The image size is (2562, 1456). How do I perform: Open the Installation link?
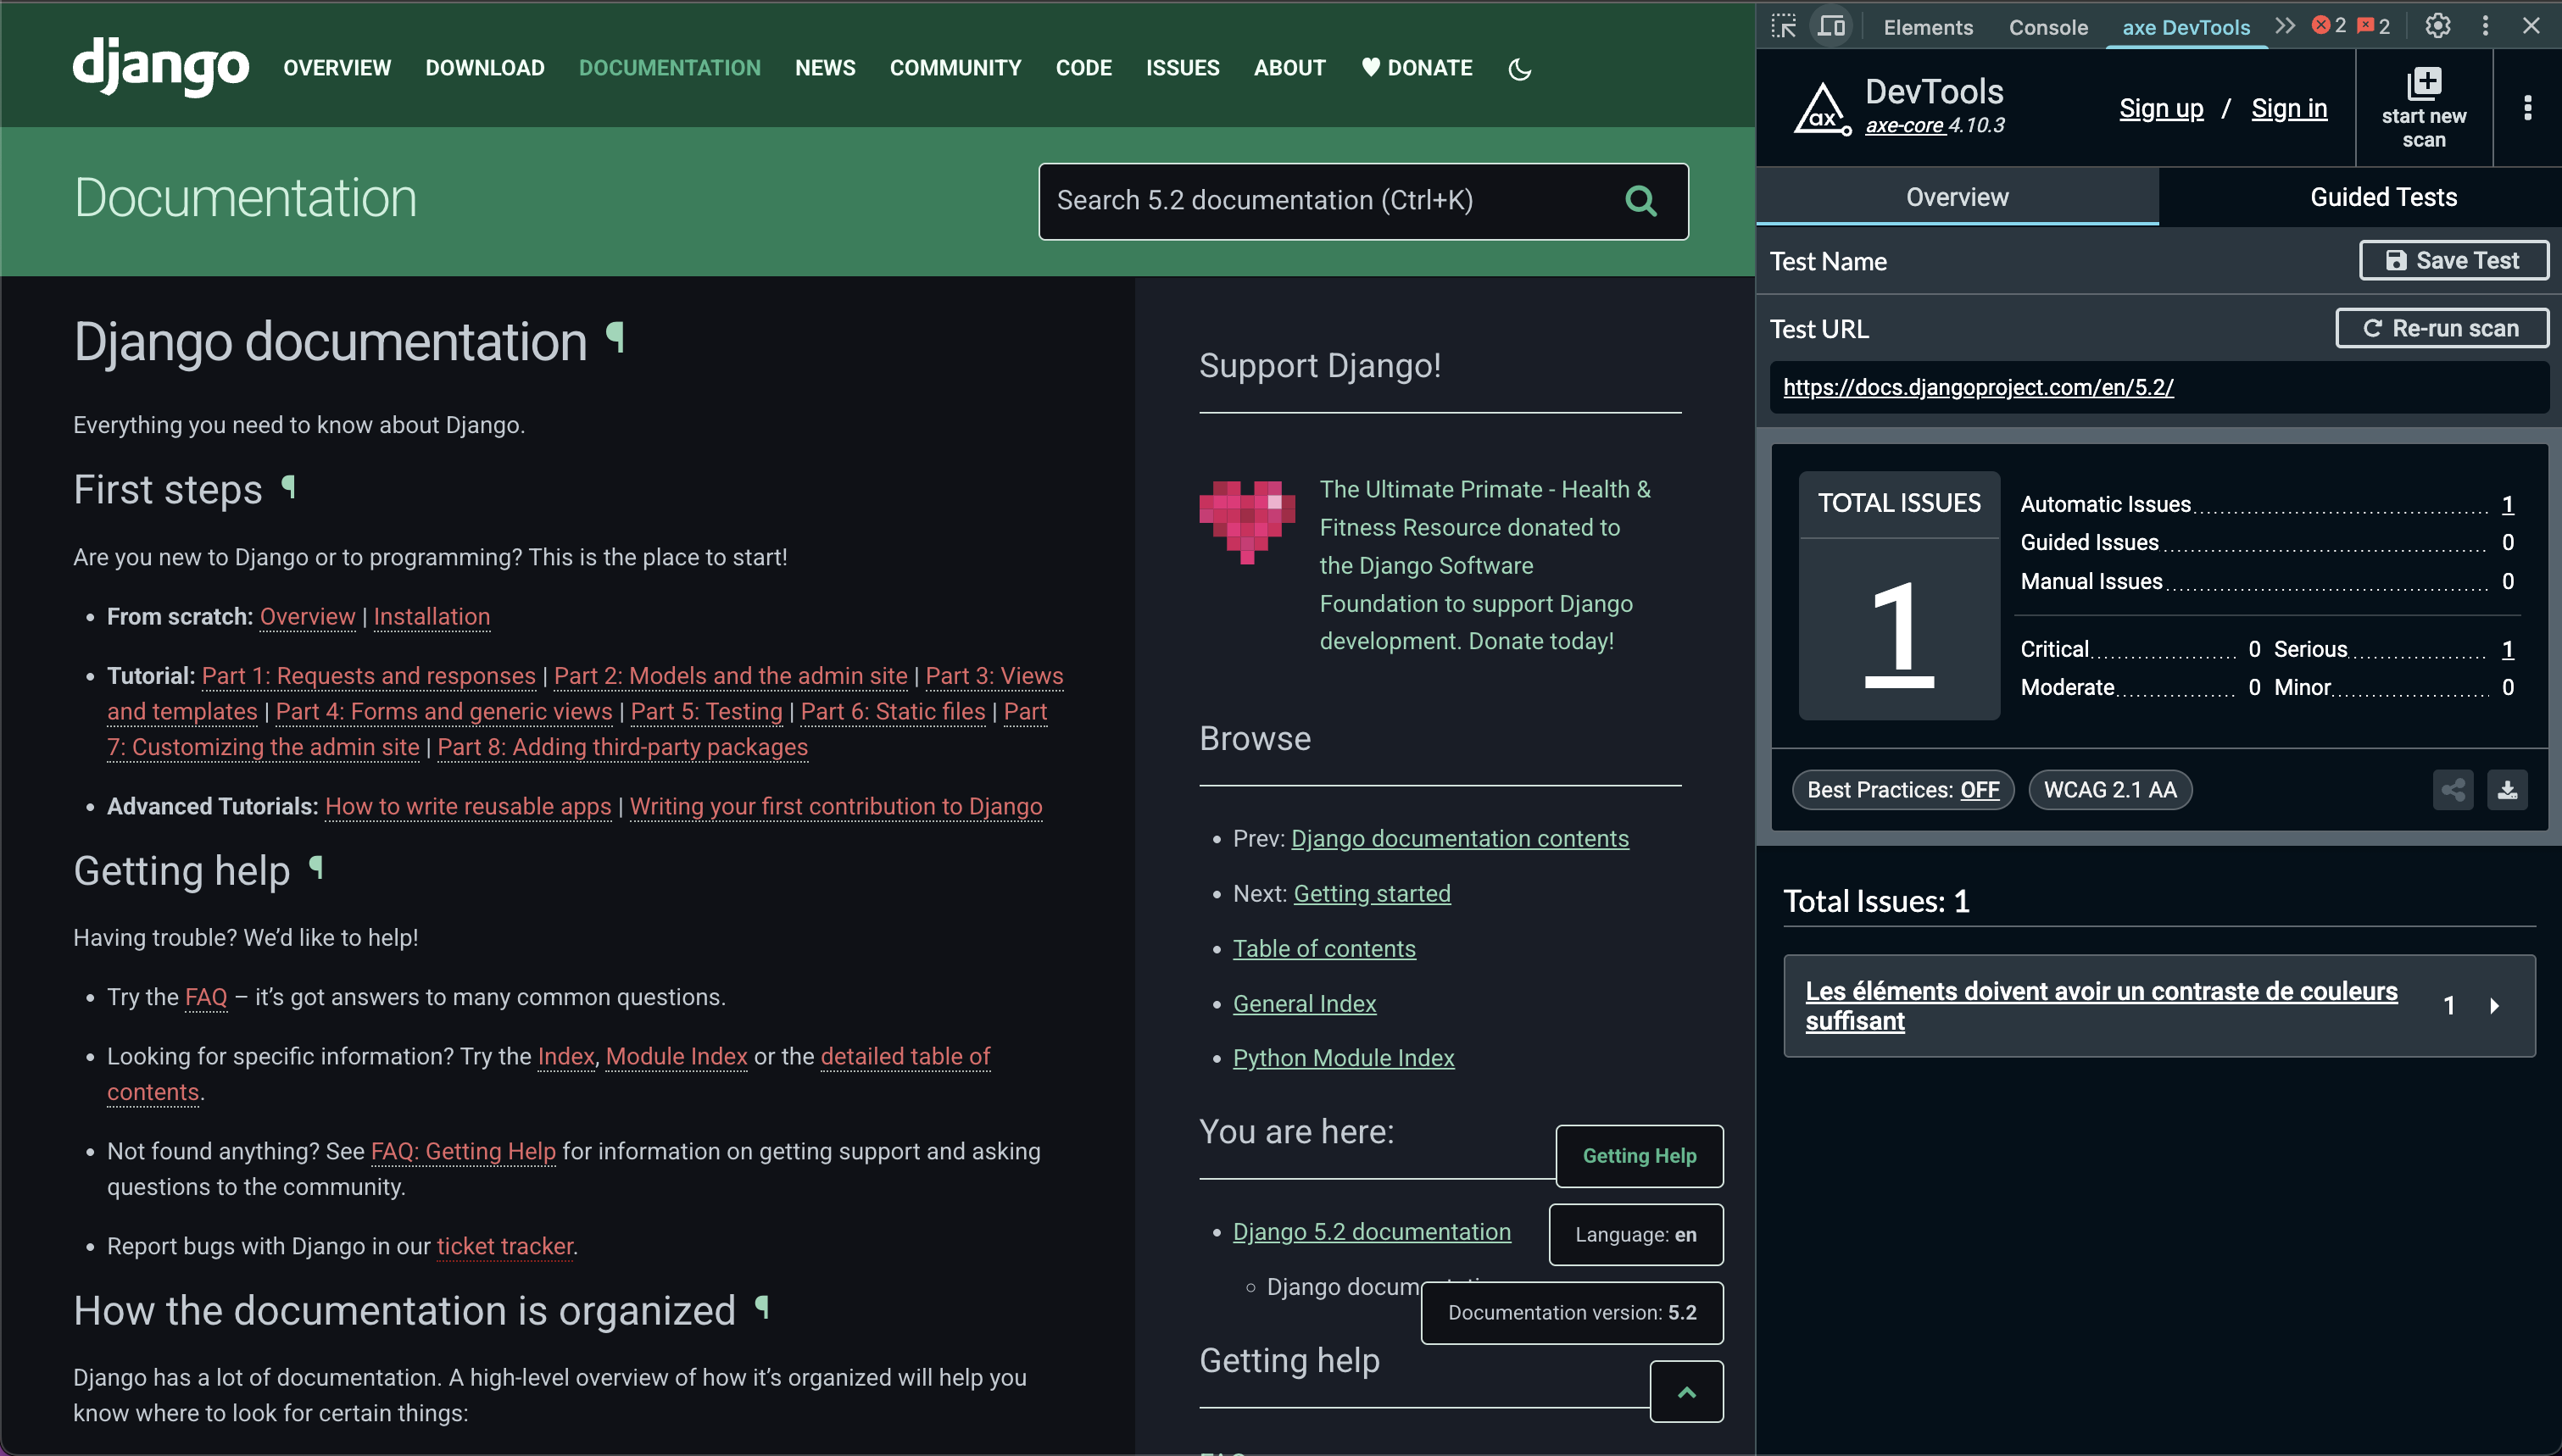click(x=432, y=617)
